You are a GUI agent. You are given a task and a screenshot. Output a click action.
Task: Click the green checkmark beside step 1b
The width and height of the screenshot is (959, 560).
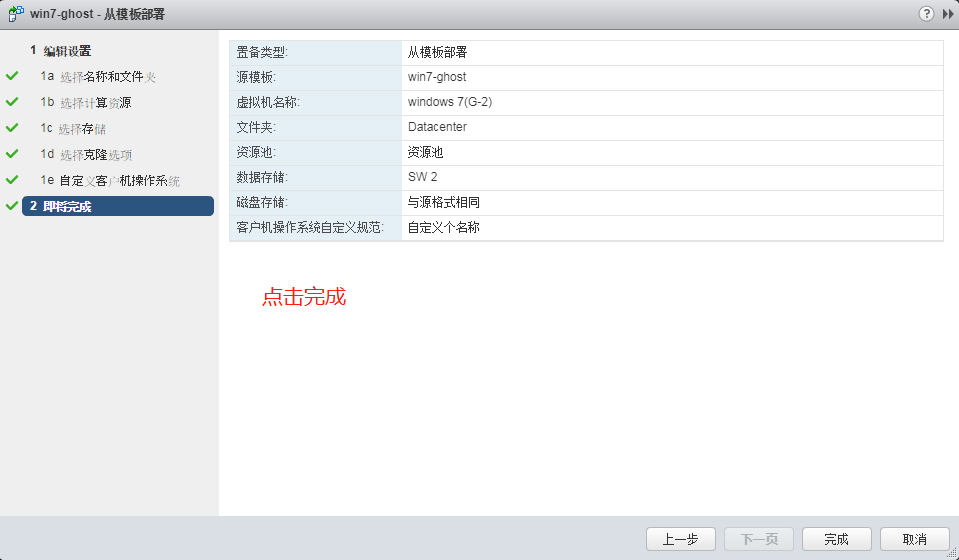point(12,101)
